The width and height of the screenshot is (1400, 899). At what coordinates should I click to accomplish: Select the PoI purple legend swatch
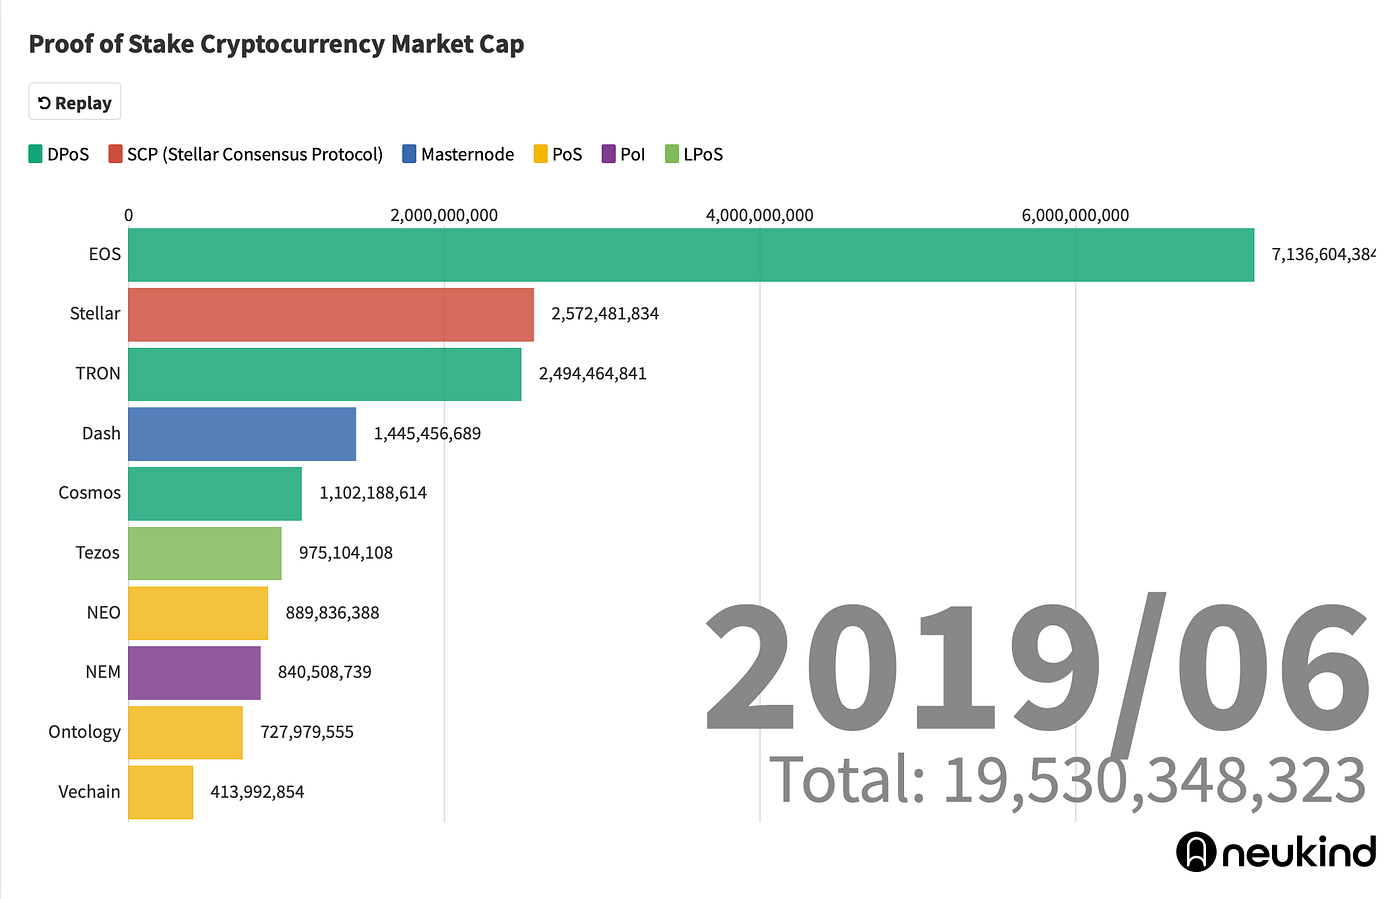(608, 154)
